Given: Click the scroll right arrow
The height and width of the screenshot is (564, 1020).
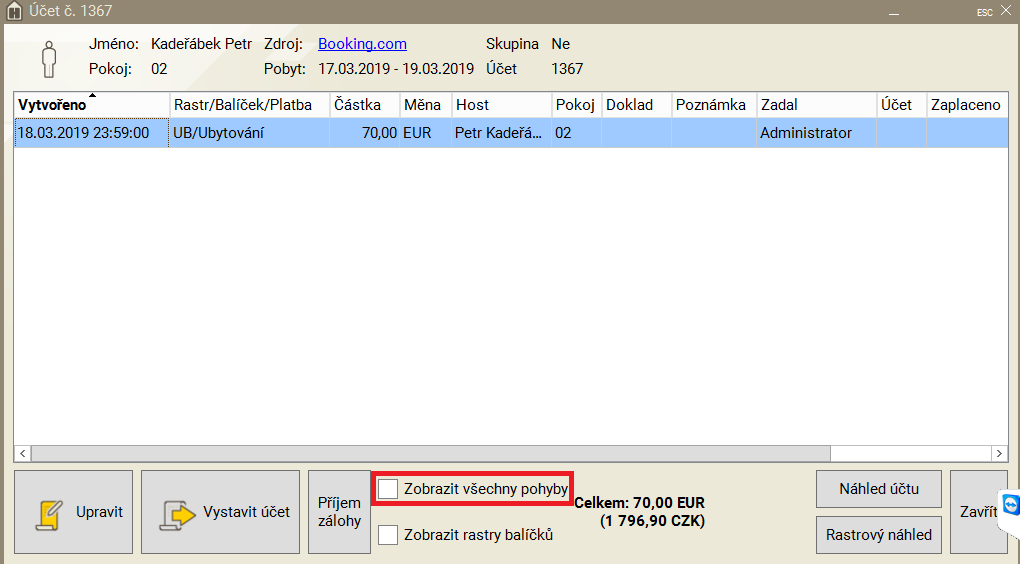Looking at the screenshot, I should [998, 453].
